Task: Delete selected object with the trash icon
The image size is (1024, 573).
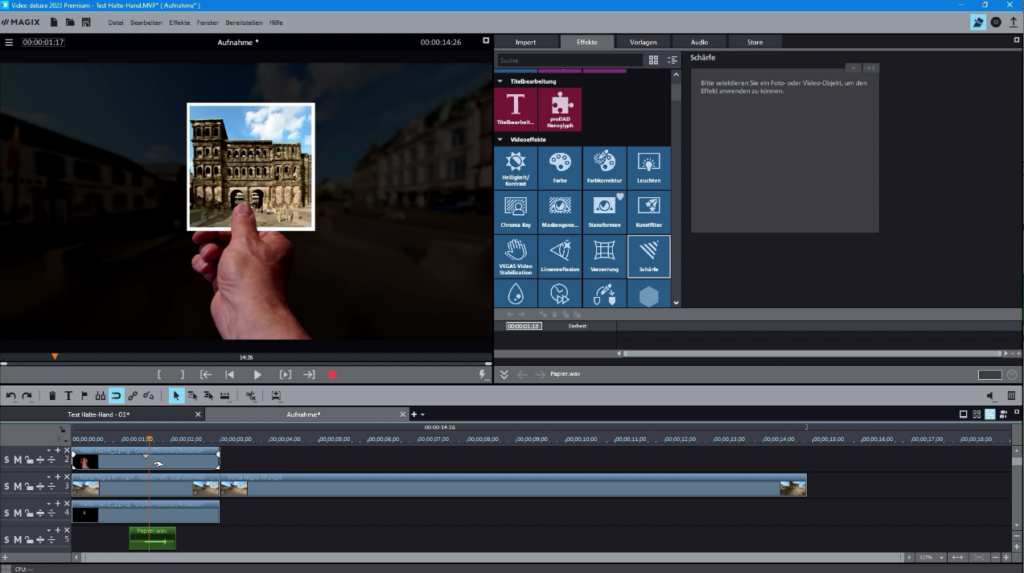Action: coord(52,395)
